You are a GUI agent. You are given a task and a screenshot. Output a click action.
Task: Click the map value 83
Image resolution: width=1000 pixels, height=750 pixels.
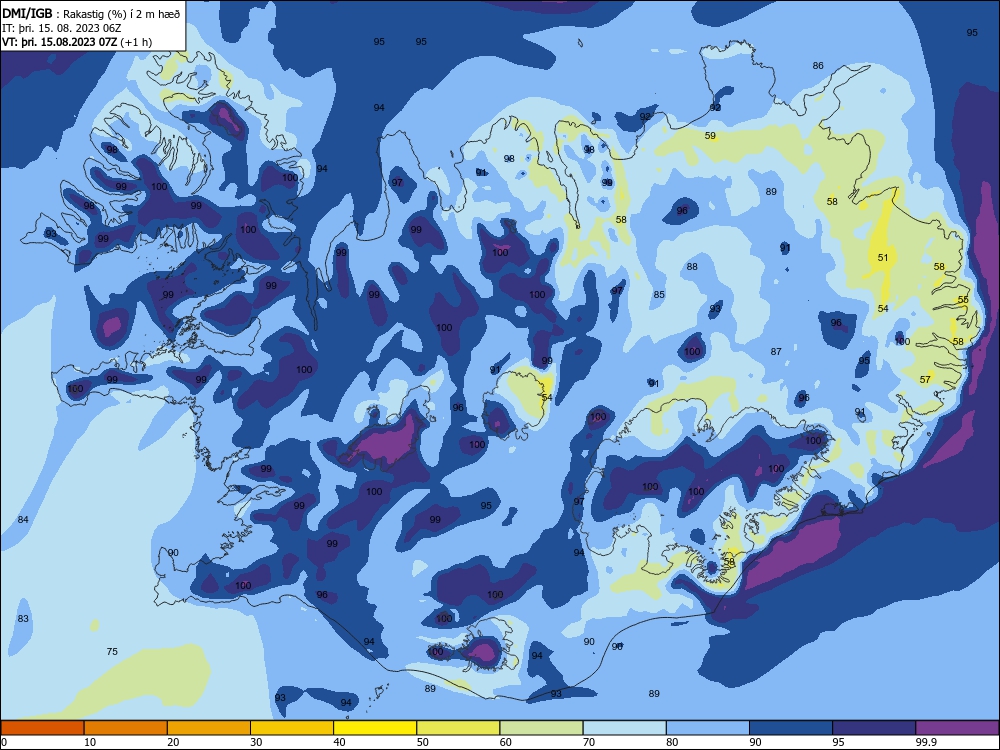(x=23, y=619)
